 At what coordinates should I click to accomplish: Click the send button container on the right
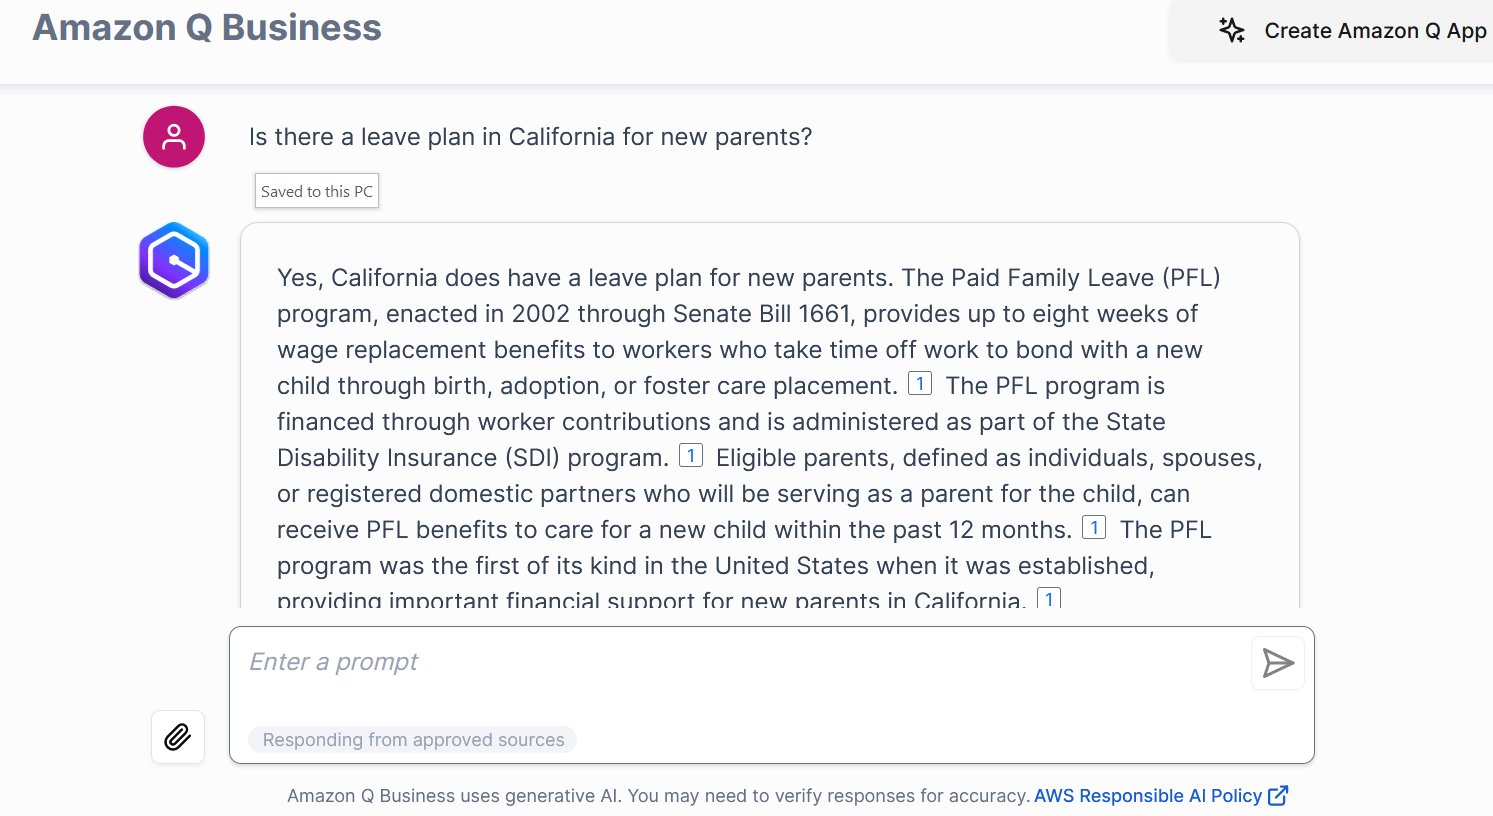(x=1277, y=662)
